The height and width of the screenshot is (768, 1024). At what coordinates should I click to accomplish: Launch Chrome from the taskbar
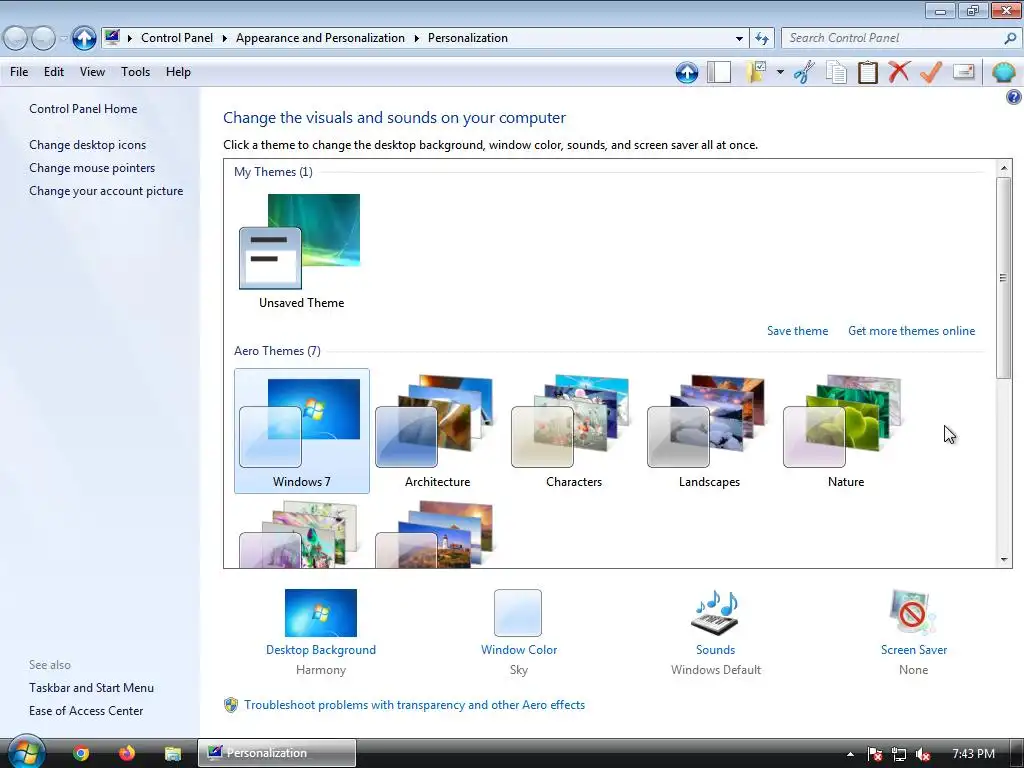coord(81,753)
